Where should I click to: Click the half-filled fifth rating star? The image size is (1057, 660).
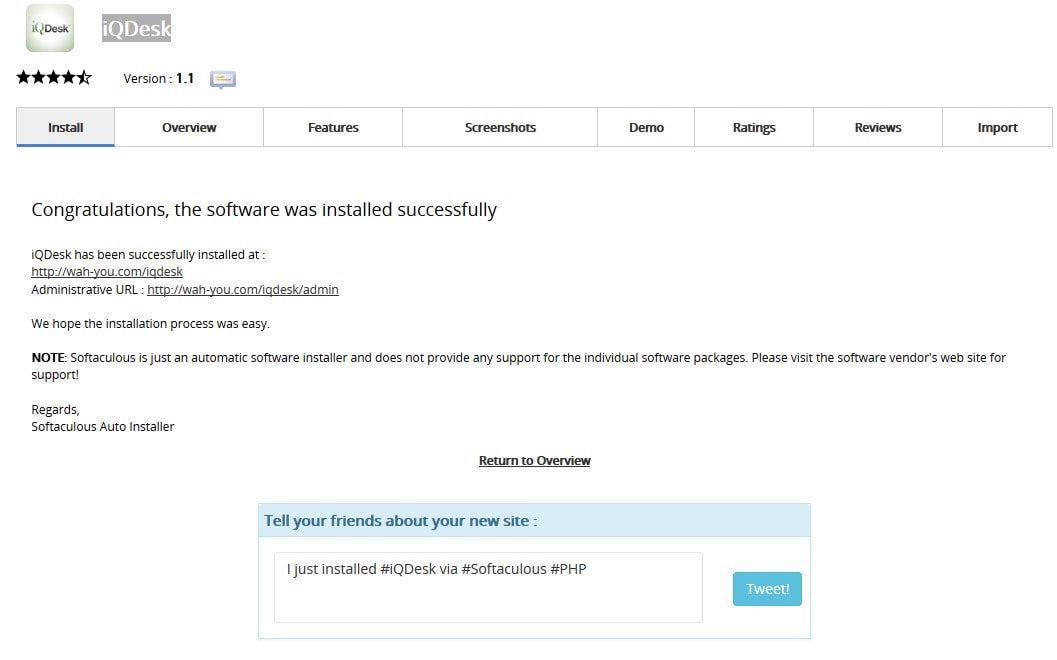pyautogui.click(x=86, y=76)
